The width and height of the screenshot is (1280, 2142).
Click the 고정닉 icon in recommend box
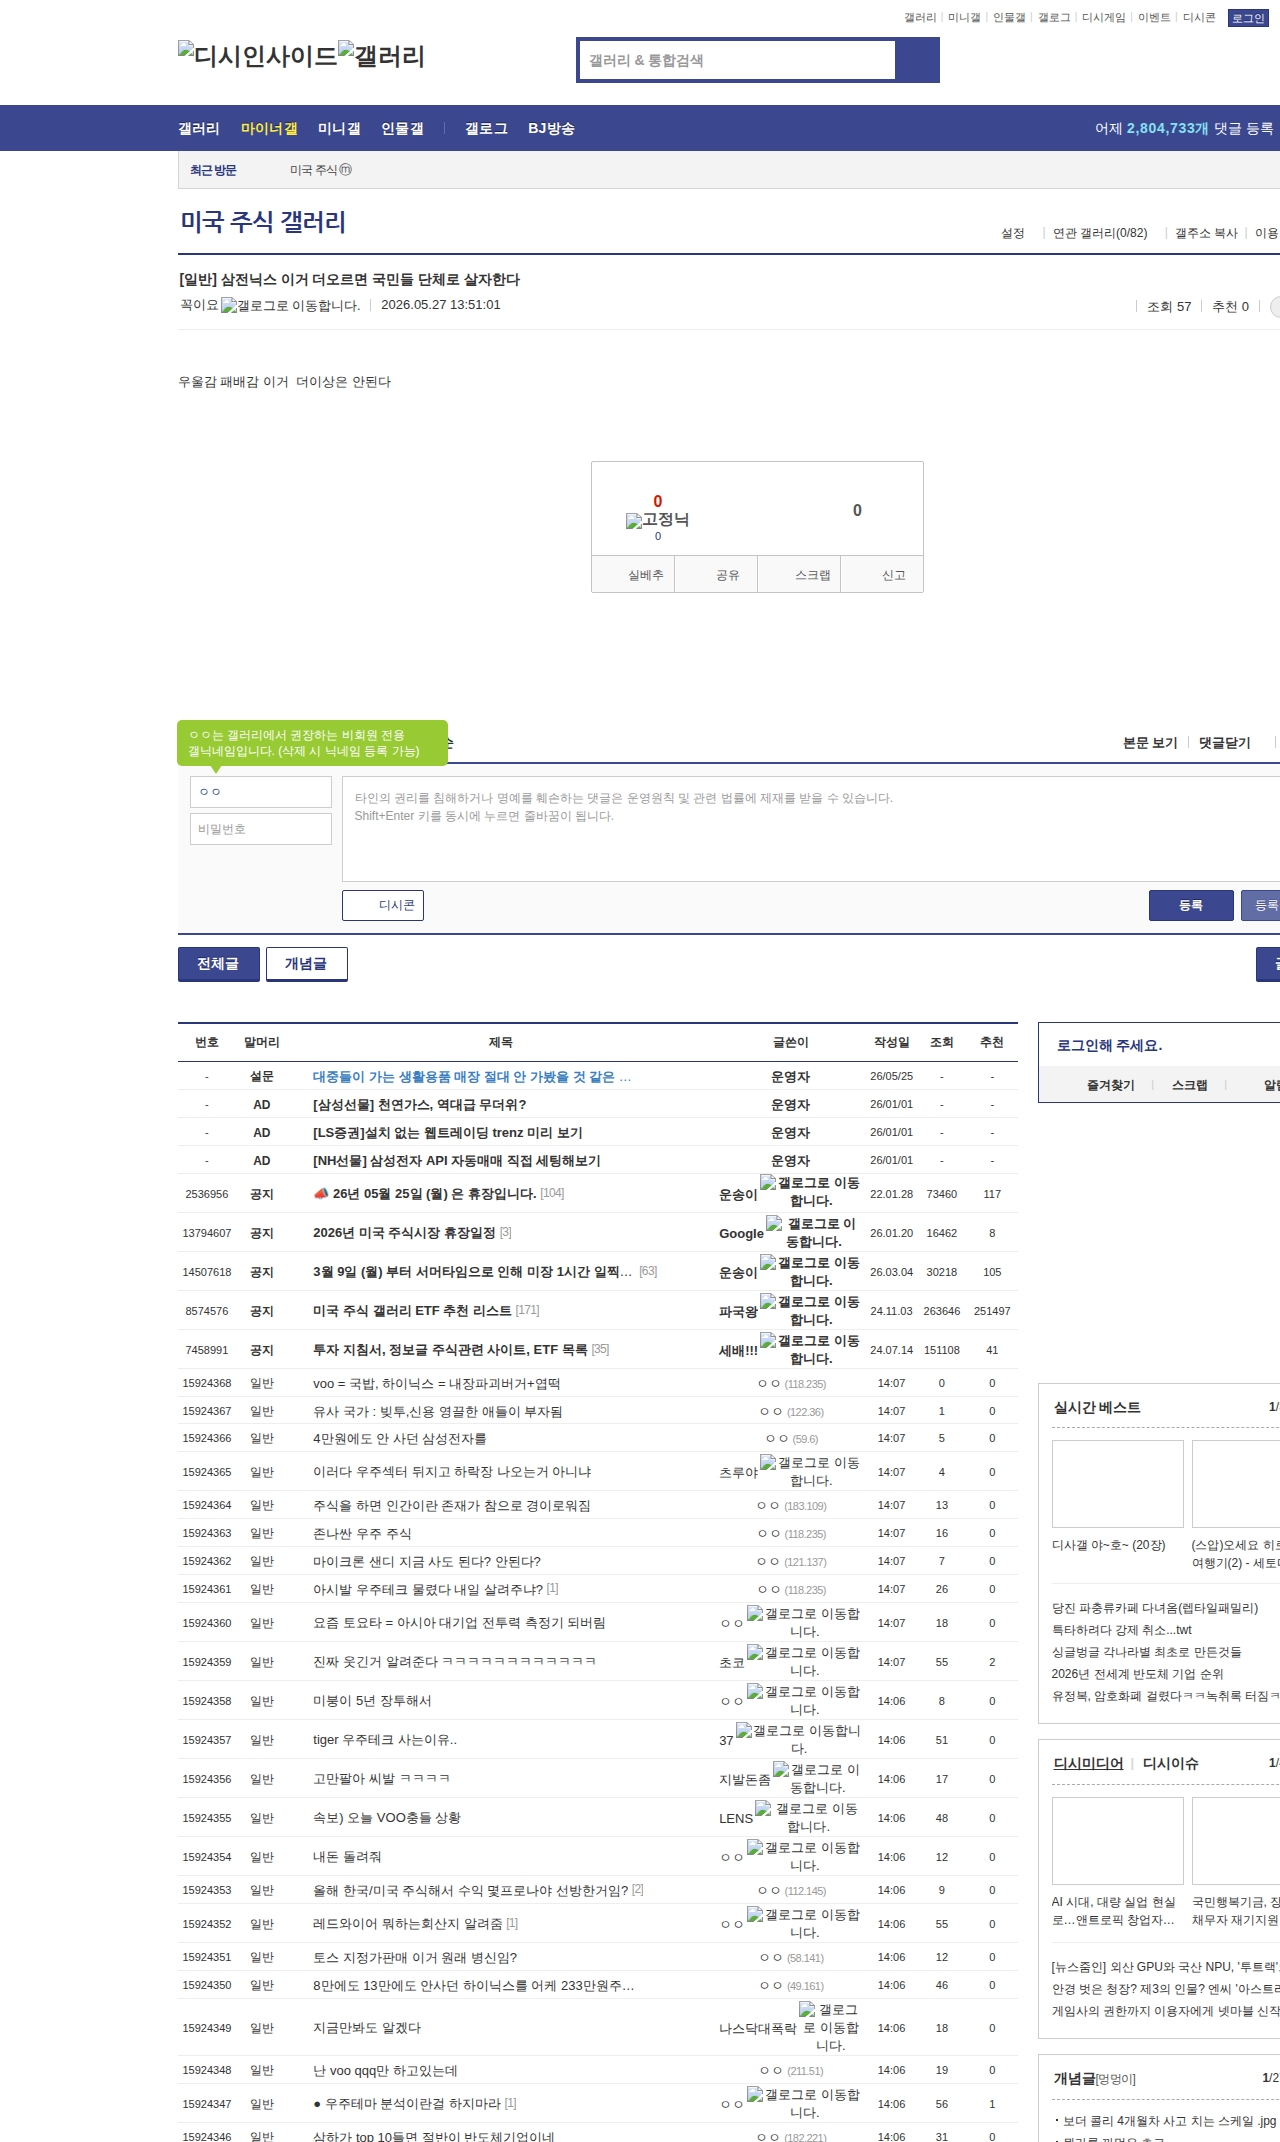tap(657, 520)
